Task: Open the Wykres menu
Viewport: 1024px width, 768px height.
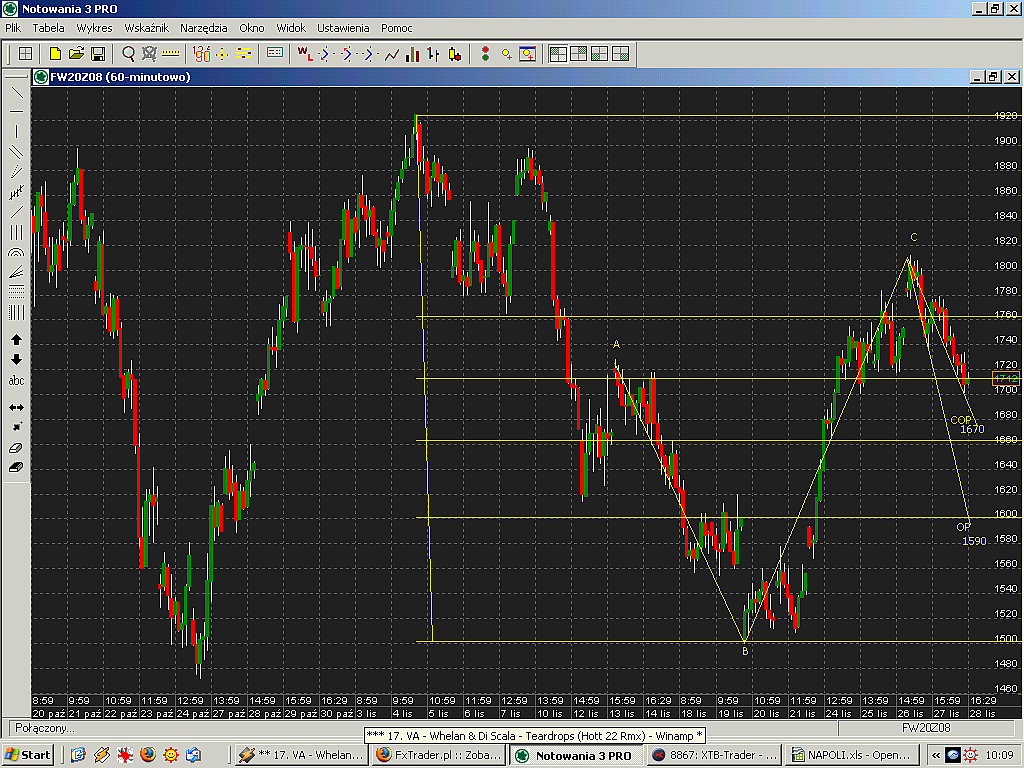Action: 94,28
